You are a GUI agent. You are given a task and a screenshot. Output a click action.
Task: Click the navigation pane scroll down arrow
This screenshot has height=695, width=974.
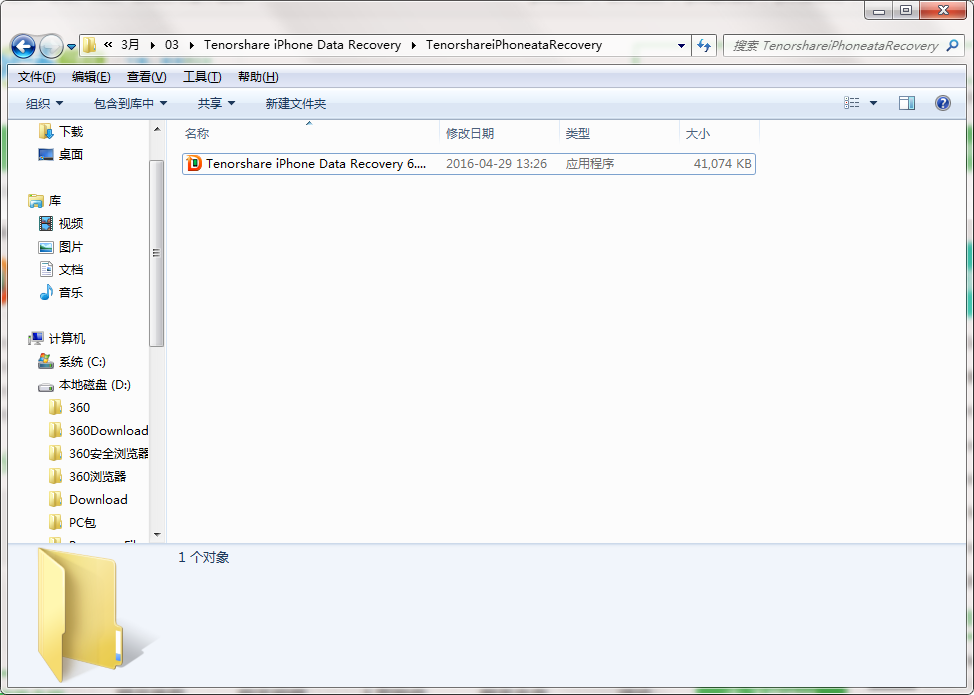tap(157, 535)
